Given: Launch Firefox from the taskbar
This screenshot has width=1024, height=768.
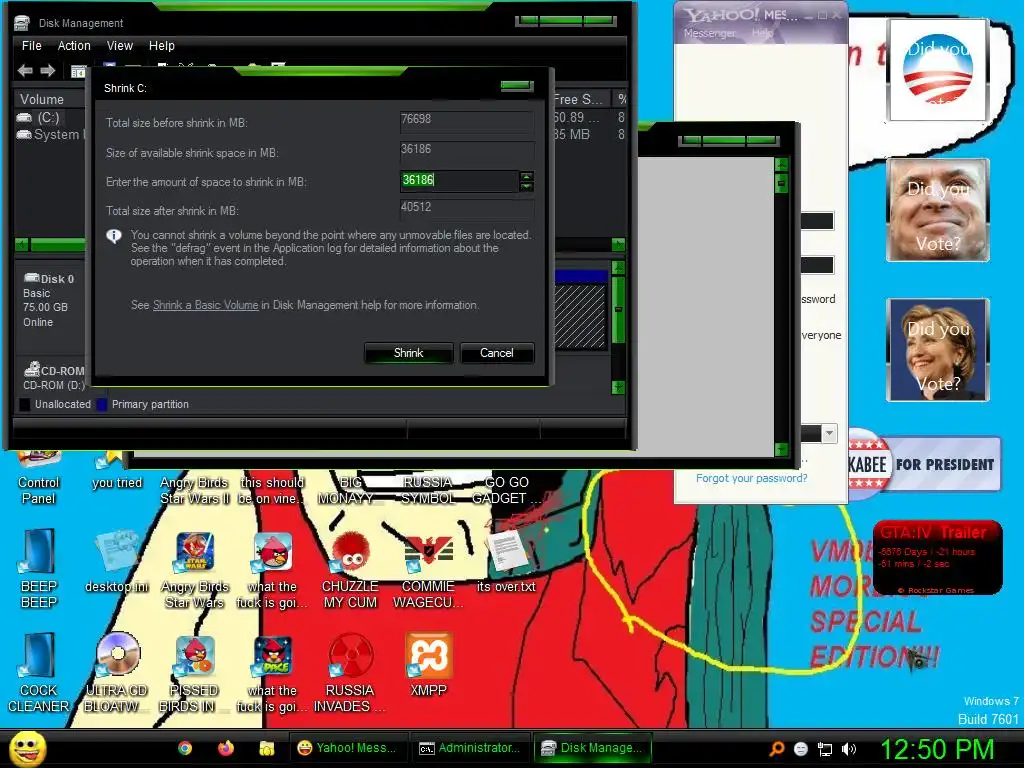Looking at the screenshot, I should coord(225,748).
